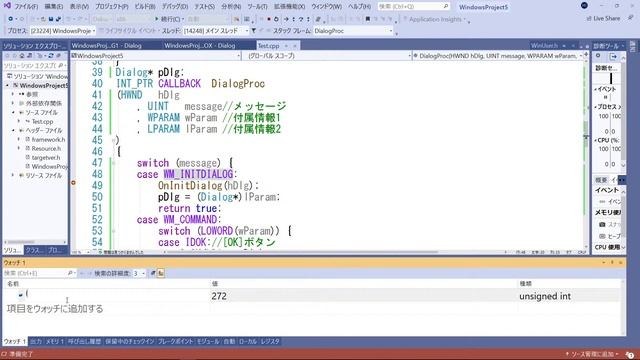The width and height of the screenshot is (640, 360).
Task: Open the ヘルプ(H) menu
Action: click(x=360, y=7)
